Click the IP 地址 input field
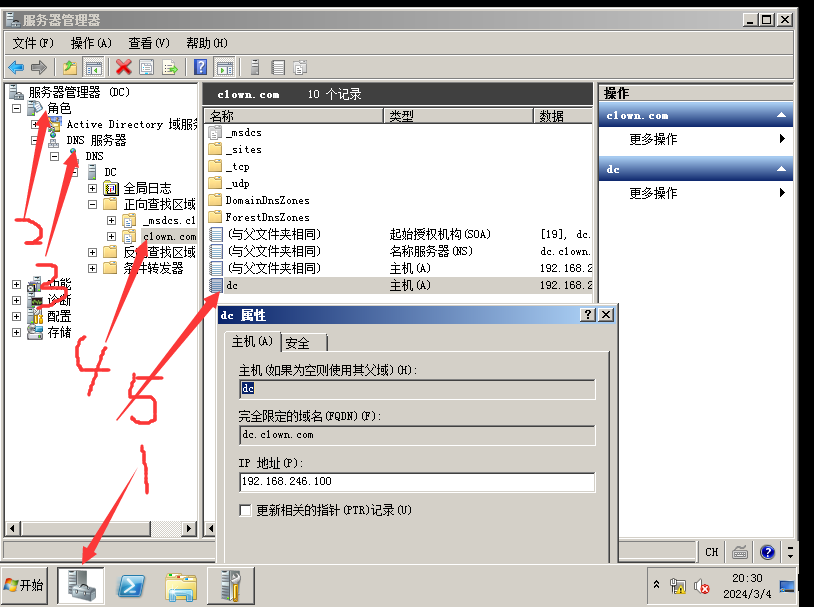Viewport: 814px width, 607px height. click(x=417, y=482)
